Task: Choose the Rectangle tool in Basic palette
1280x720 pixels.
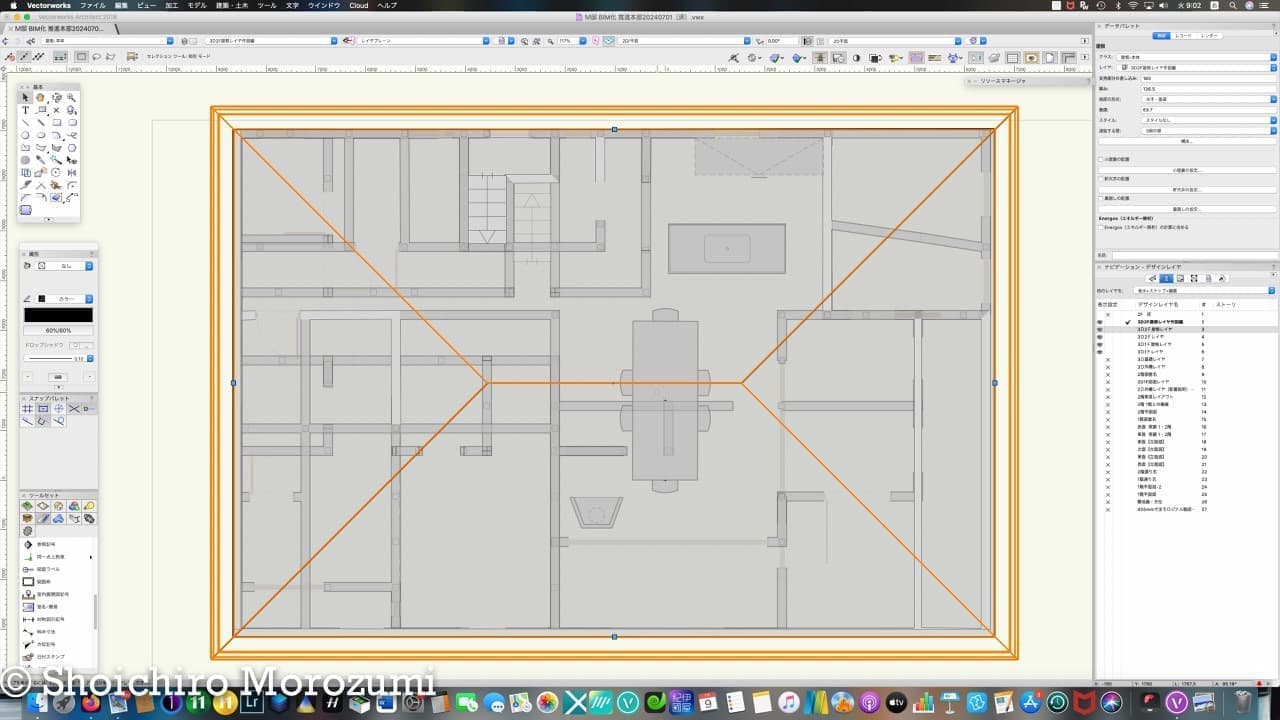Action: click(57, 123)
